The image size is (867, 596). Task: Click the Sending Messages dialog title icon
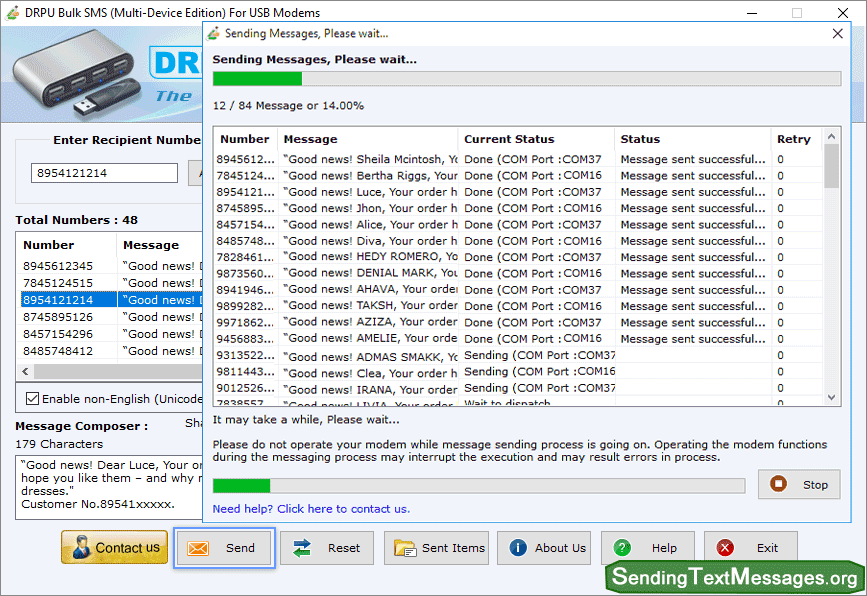click(x=213, y=34)
